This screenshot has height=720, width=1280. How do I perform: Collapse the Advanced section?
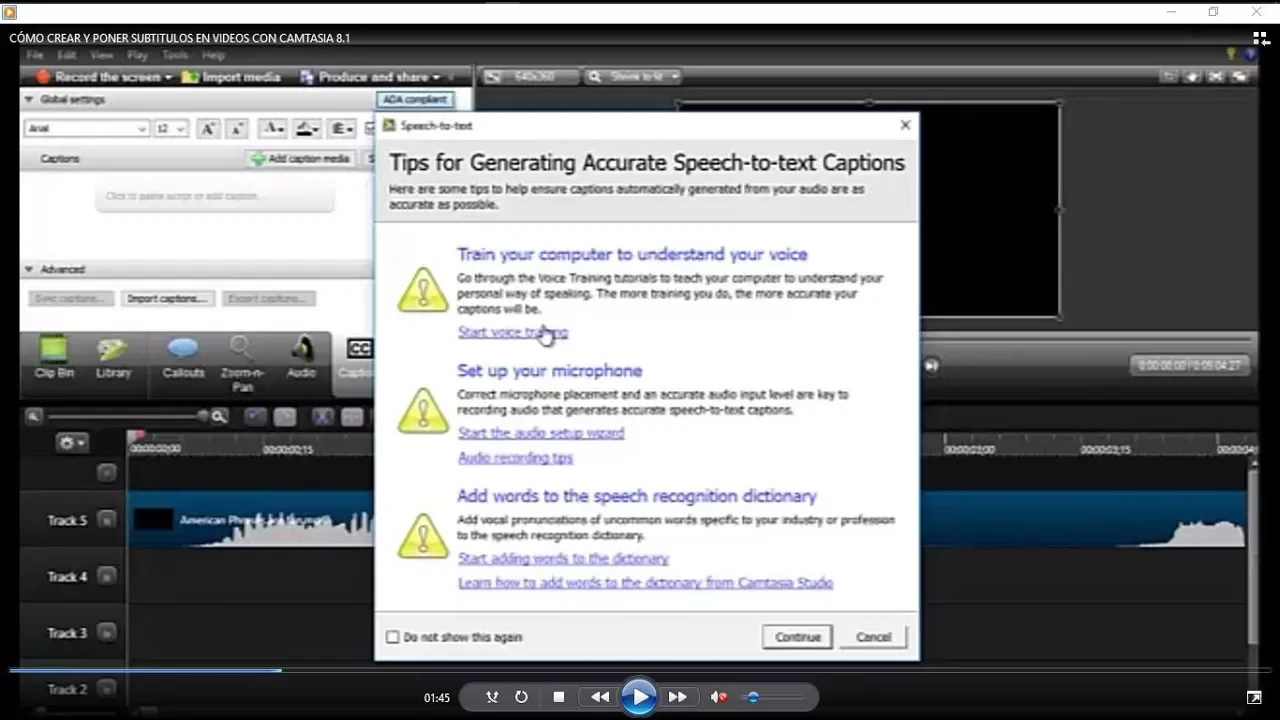[29, 270]
